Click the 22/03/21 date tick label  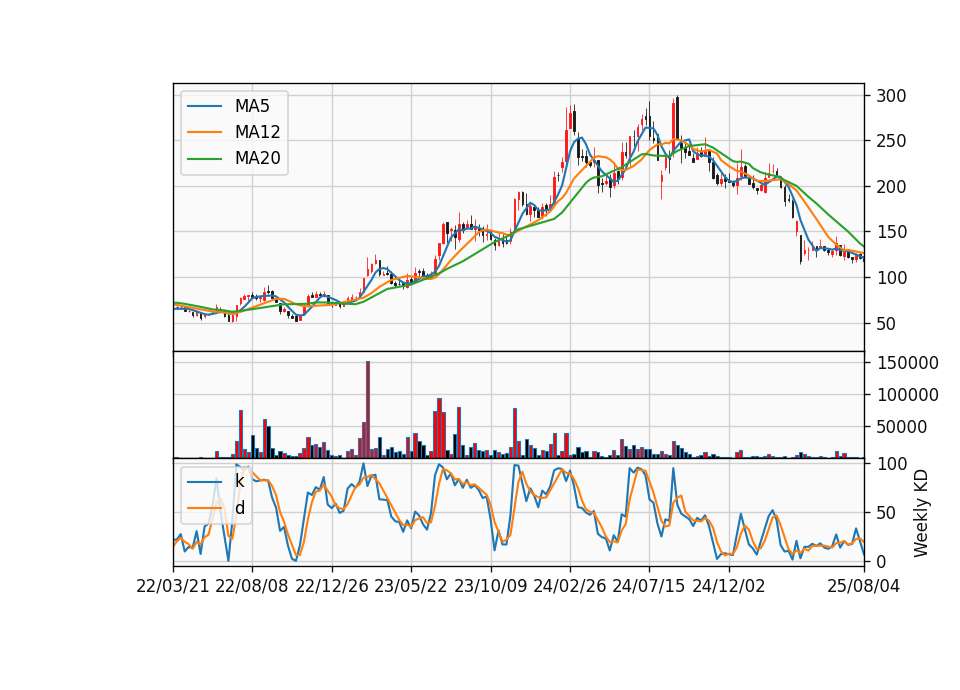pyautogui.click(x=173, y=586)
